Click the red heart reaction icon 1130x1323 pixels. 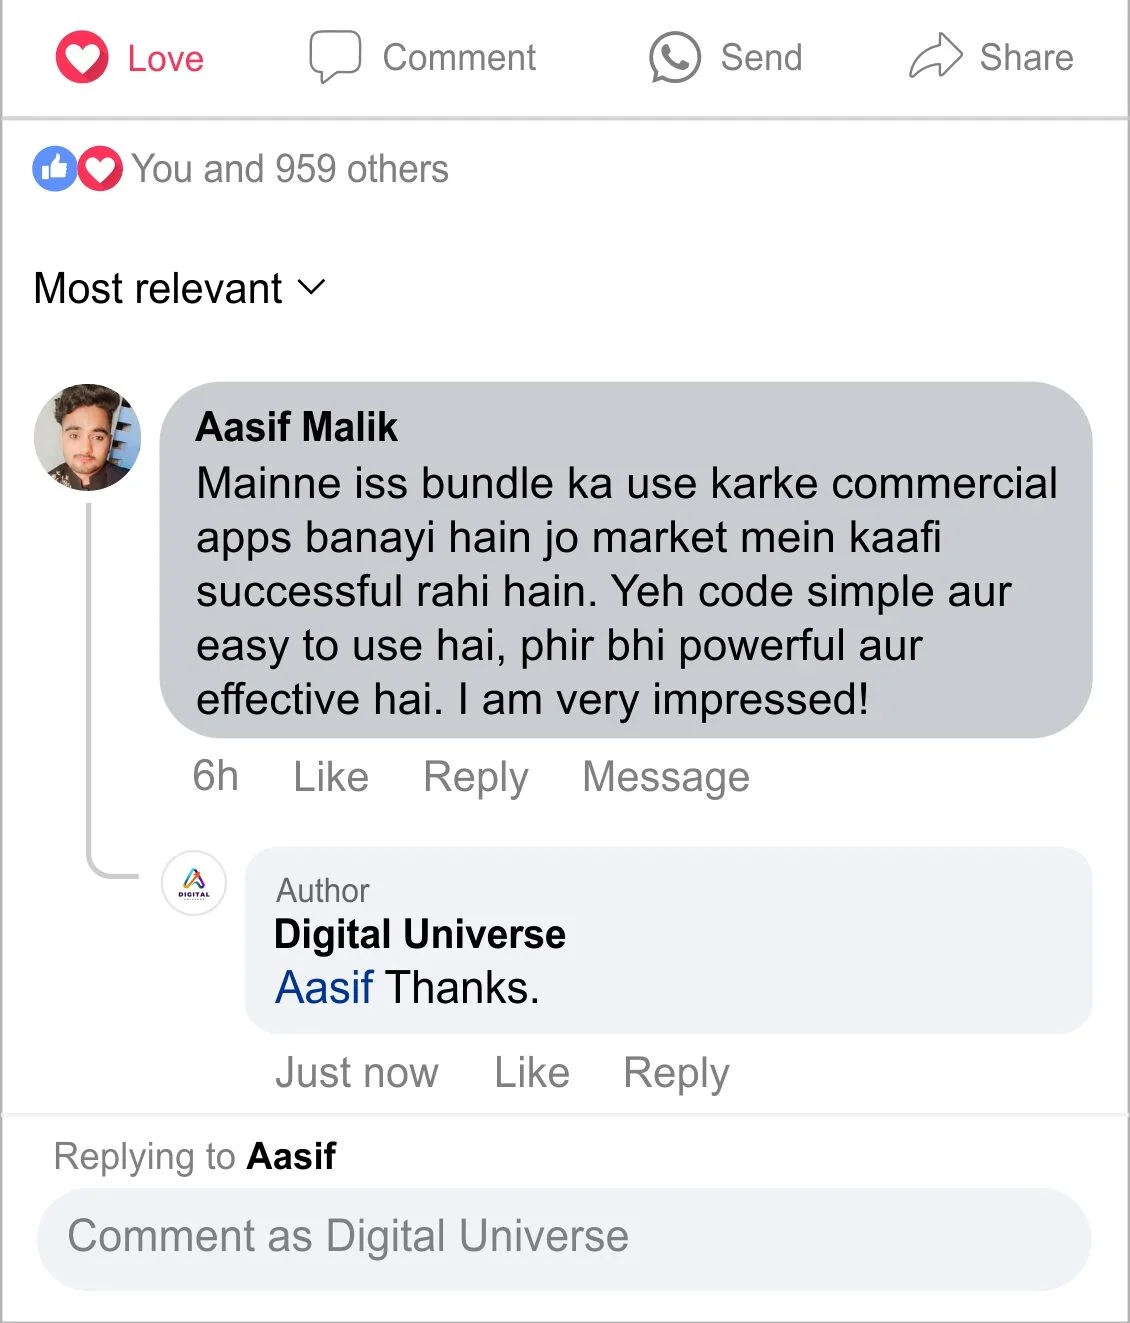(99, 169)
